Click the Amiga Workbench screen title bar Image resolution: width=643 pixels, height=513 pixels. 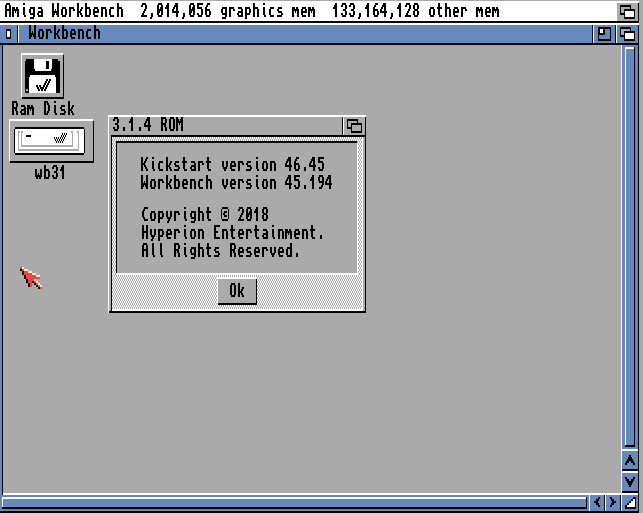(x=308, y=11)
